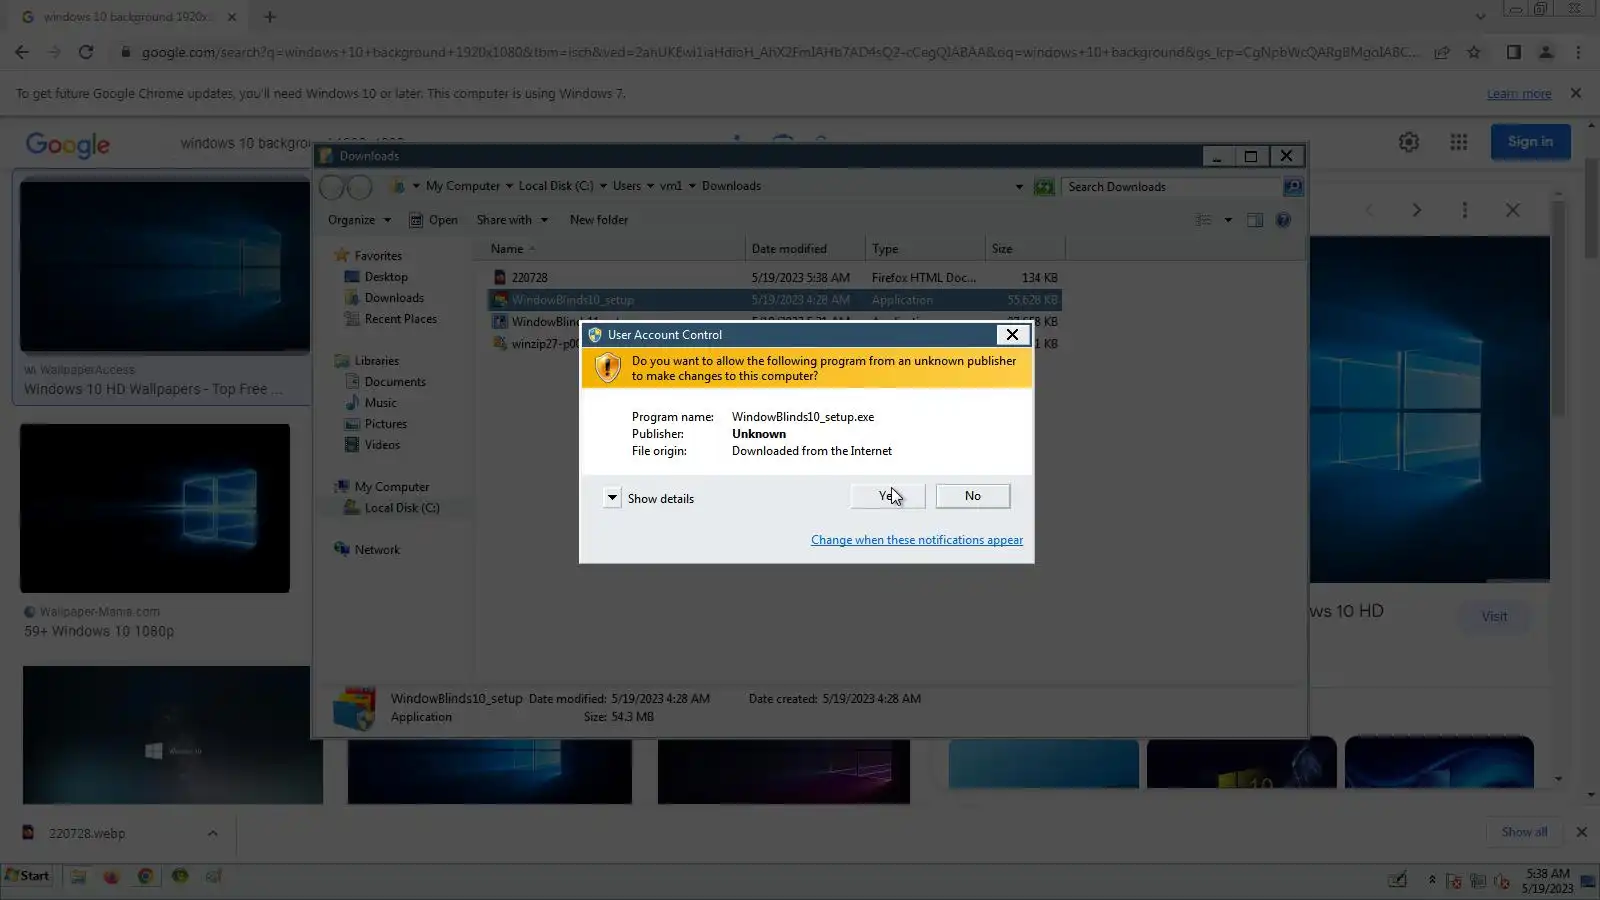Click Open in the Explorer toolbar
This screenshot has height=900, width=1600.
[434, 220]
